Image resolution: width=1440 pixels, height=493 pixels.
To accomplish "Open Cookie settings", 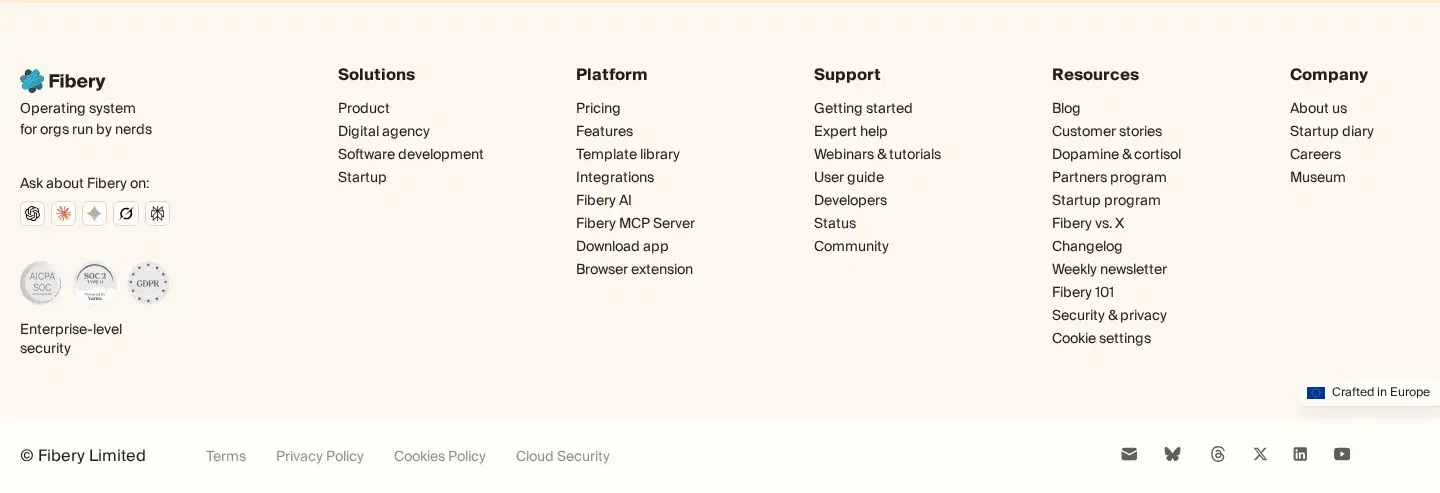I will (x=1101, y=338).
